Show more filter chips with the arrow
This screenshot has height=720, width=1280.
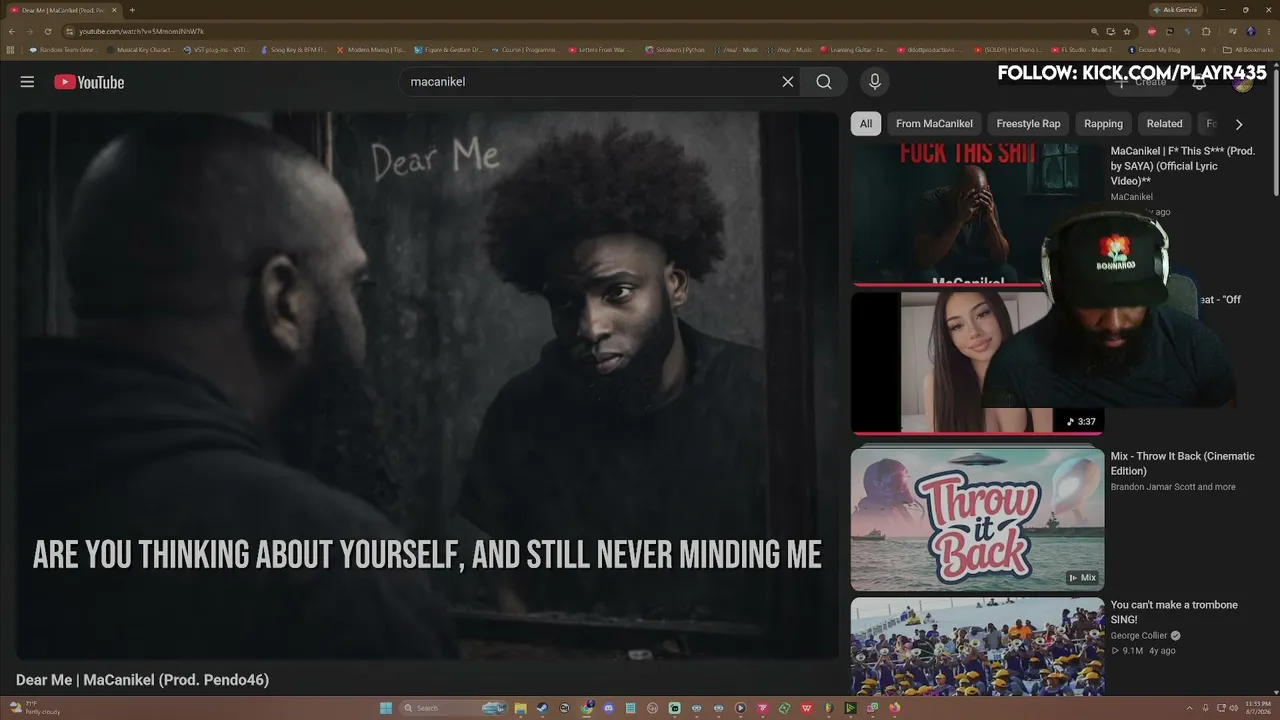tap(1239, 124)
